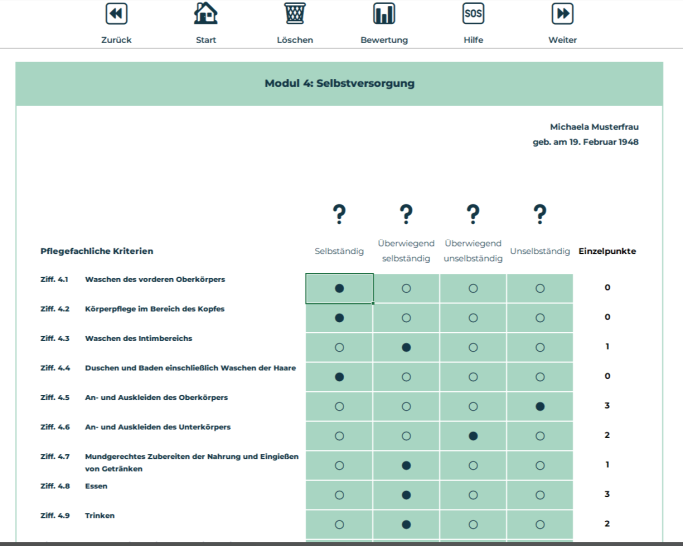Mark Ziff. 4.3 Intimbereich as Selbständig
The image size is (683, 546).
339,347
